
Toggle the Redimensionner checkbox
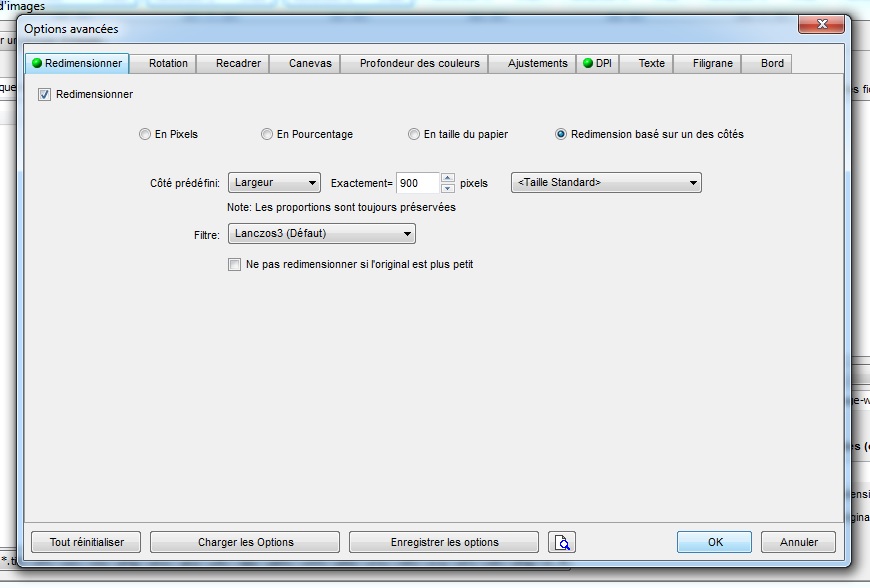pos(44,95)
